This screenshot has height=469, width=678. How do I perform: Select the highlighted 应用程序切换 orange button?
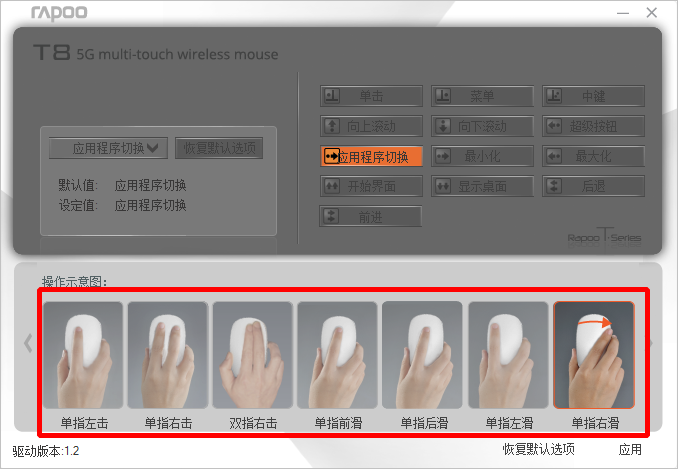tap(371, 156)
